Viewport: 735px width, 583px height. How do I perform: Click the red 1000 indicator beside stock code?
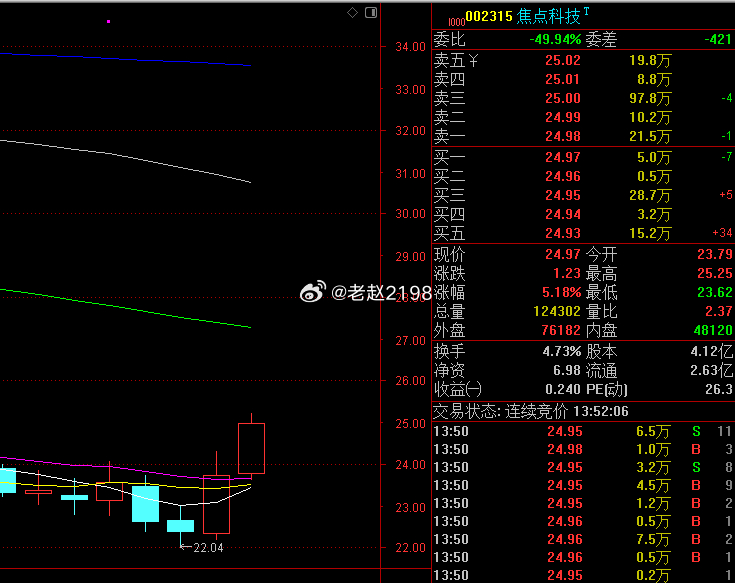456,22
